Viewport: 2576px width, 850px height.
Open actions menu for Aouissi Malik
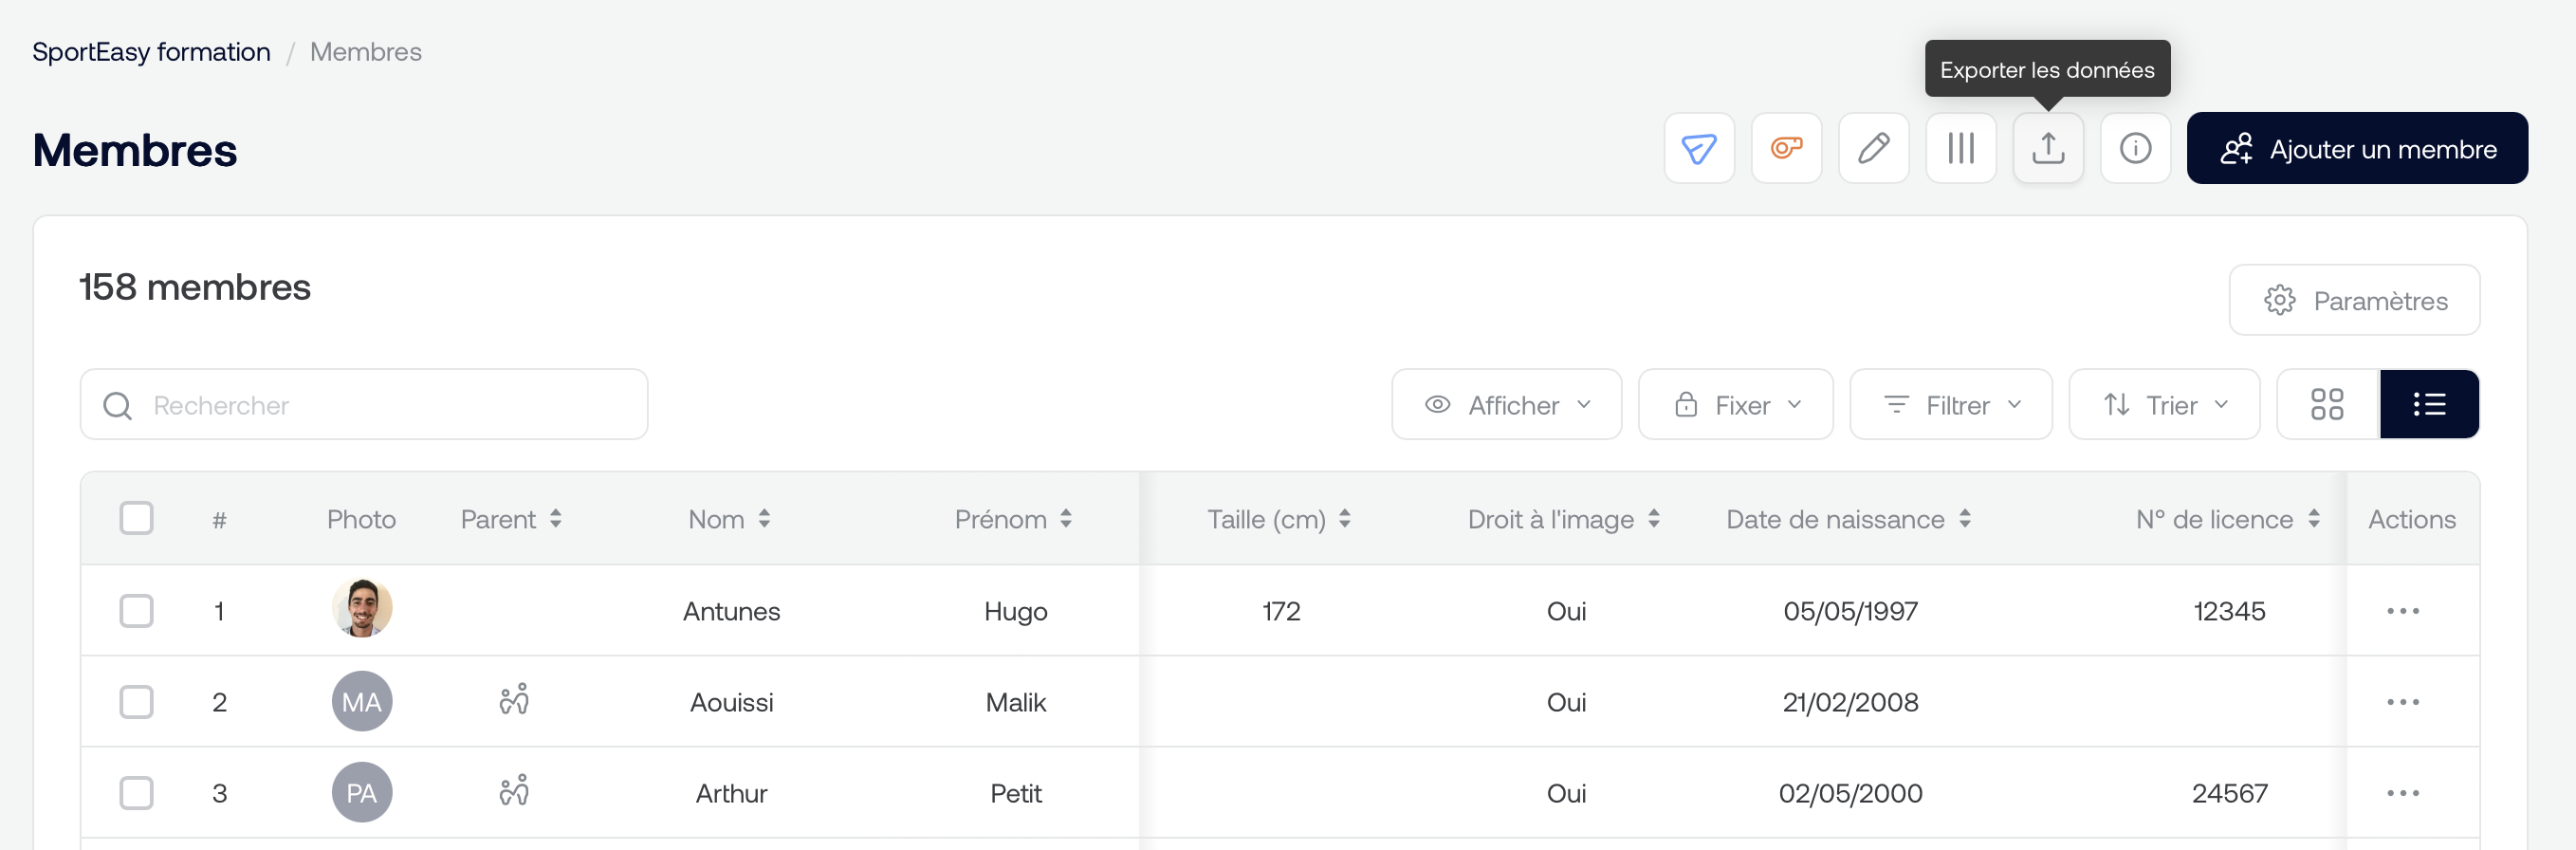click(2402, 702)
